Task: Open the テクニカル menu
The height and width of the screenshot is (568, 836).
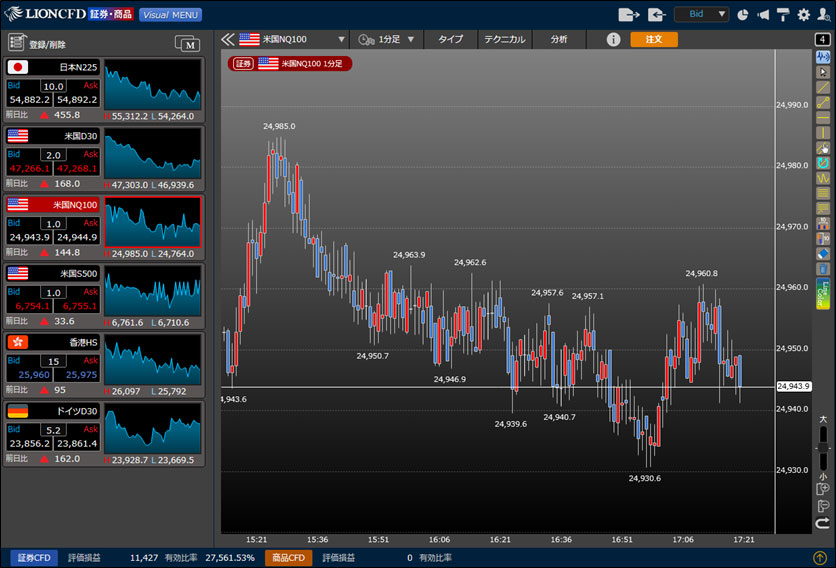Action: pos(505,40)
